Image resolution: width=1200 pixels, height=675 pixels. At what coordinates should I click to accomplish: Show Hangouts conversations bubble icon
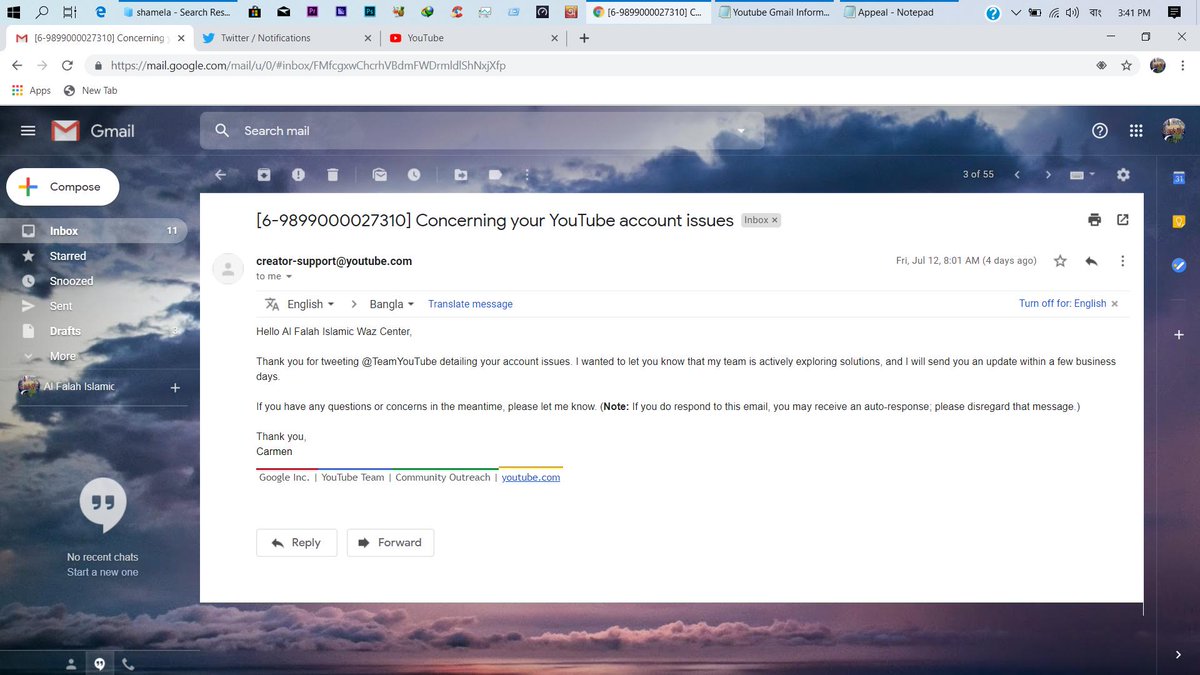[99, 663]
